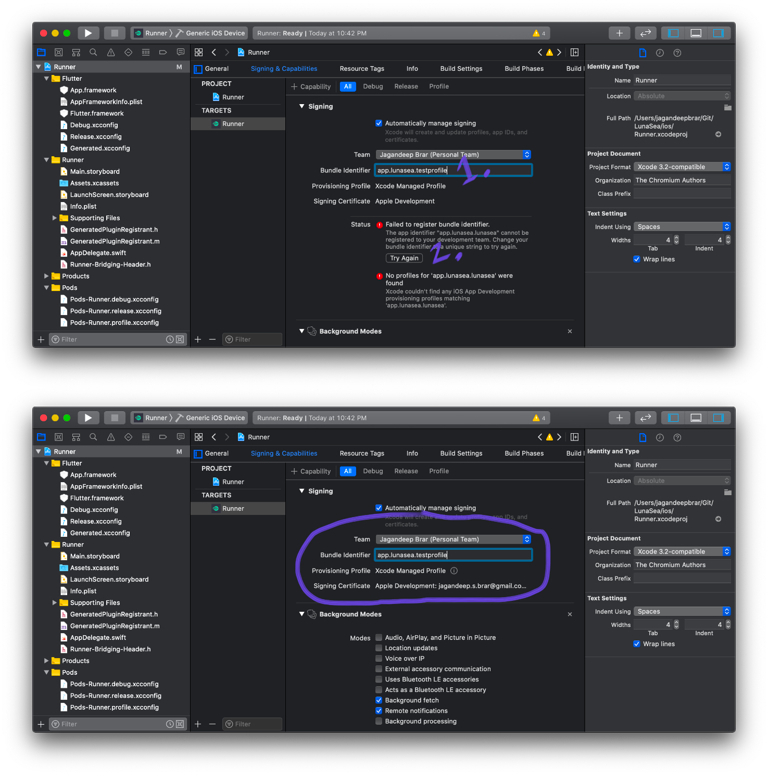The image size is (768, 781).
Task: Click the Run button in lower Xcode window
Action: [x=88, y=417]
